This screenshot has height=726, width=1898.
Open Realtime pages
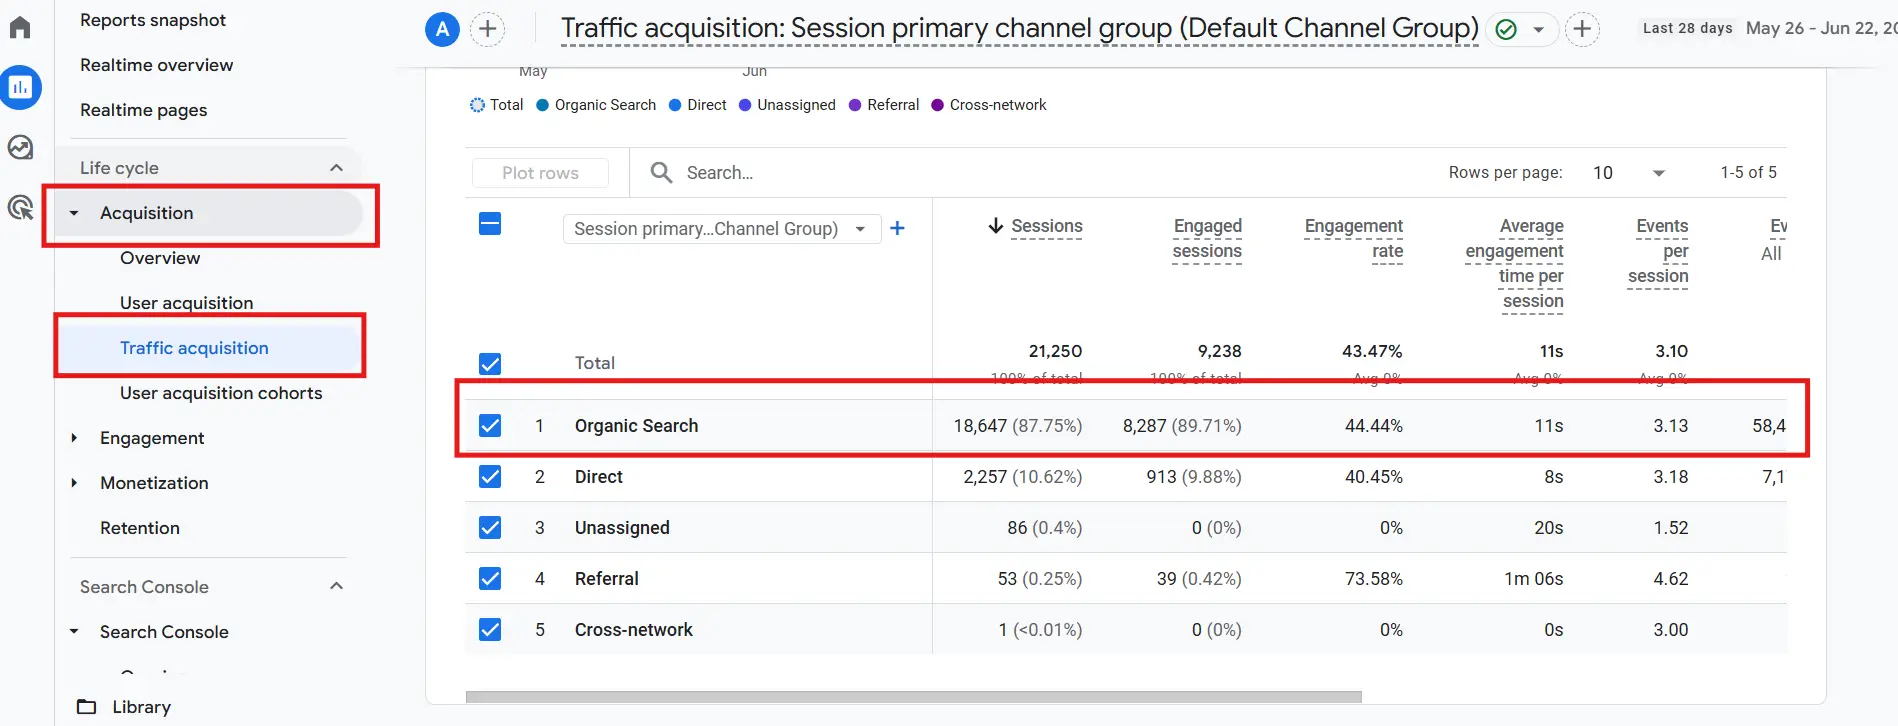point(144,110)
